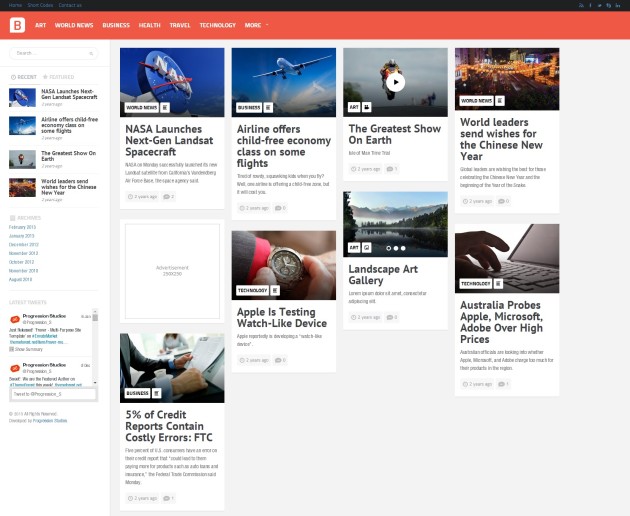This screenshot has height=516, width=630.
Task: Click article-type icon on Australia Probes image
Action: [x=498, y=283]
